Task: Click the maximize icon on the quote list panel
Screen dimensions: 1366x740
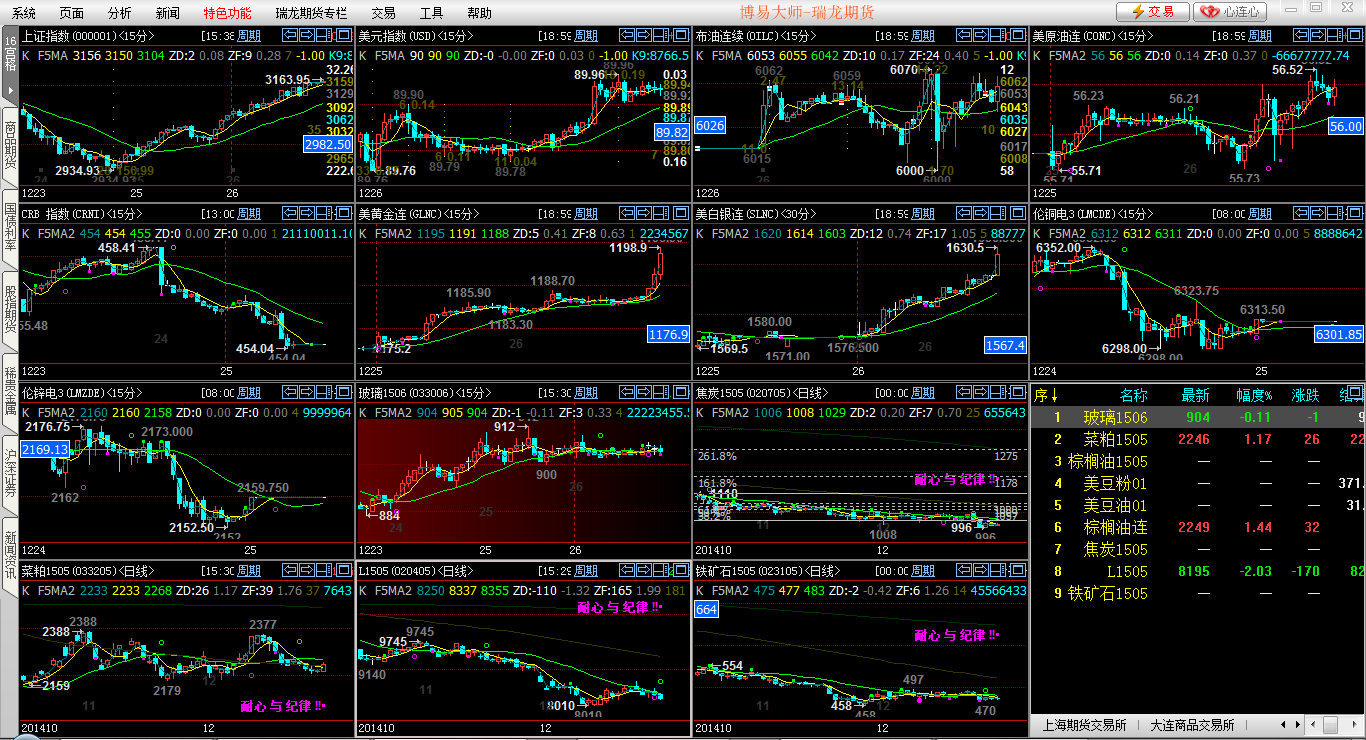Action: (x=1355, y=393)
